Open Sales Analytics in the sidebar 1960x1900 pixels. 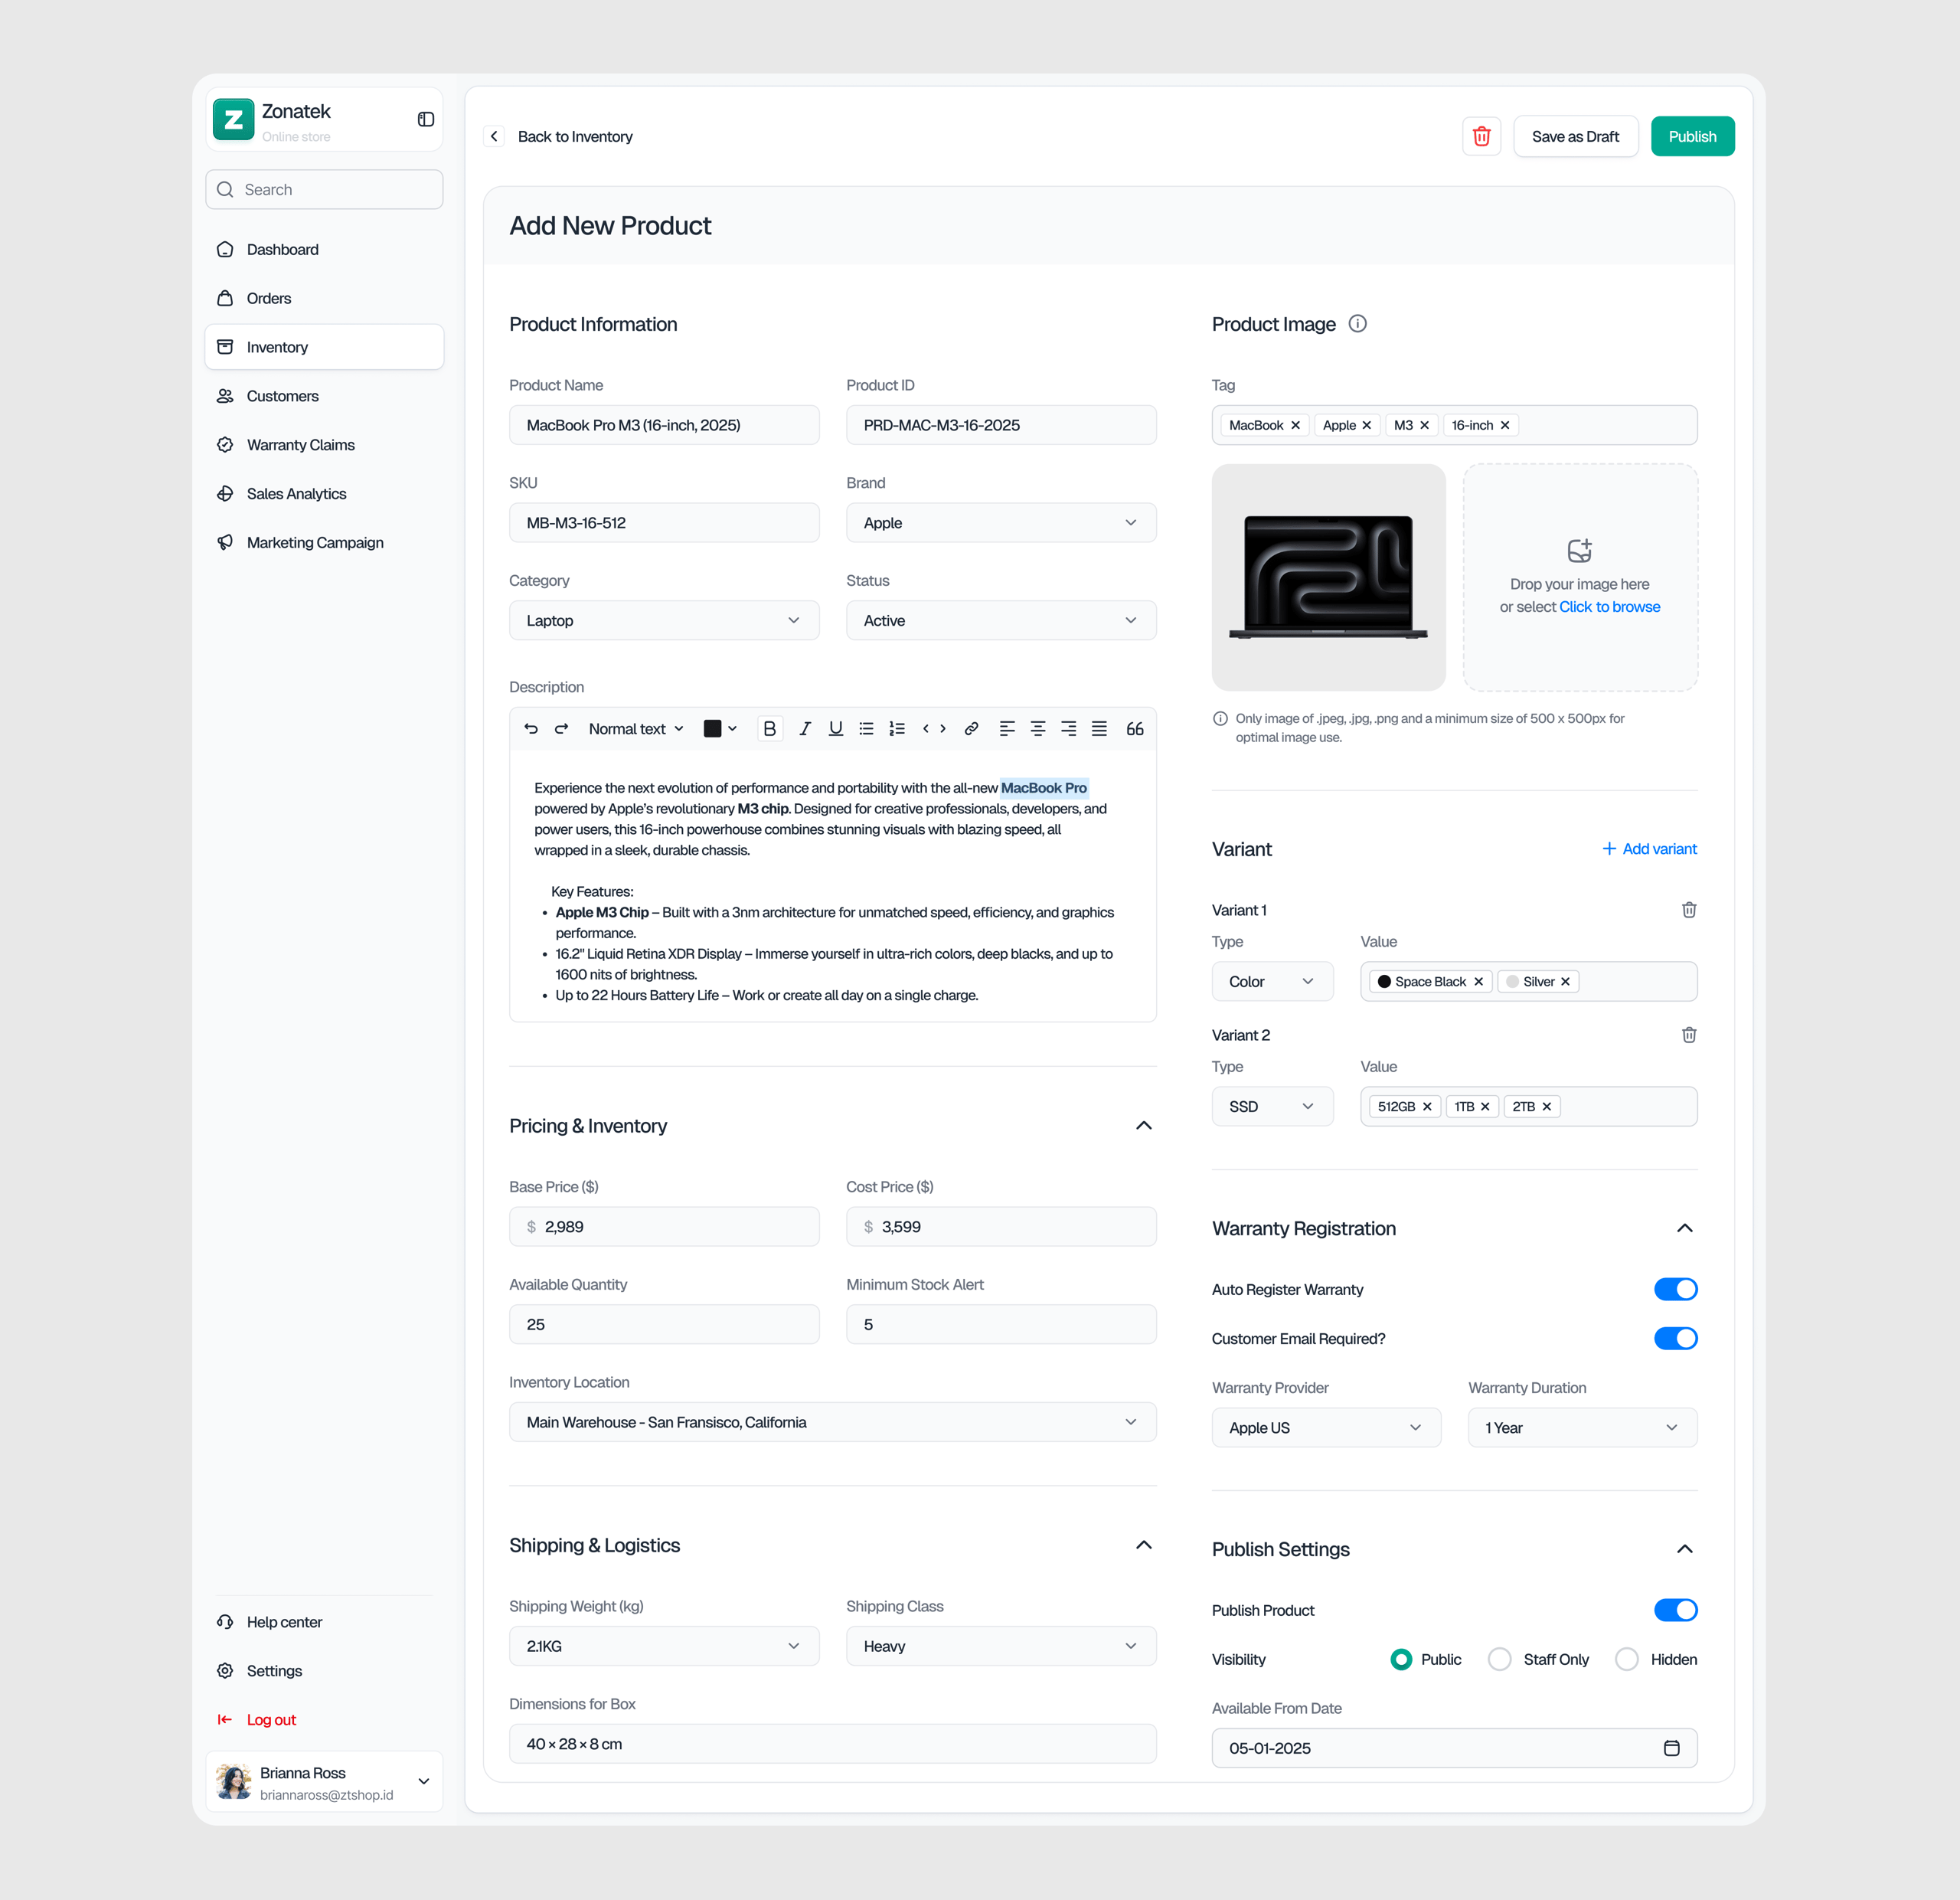pos(324,494)
